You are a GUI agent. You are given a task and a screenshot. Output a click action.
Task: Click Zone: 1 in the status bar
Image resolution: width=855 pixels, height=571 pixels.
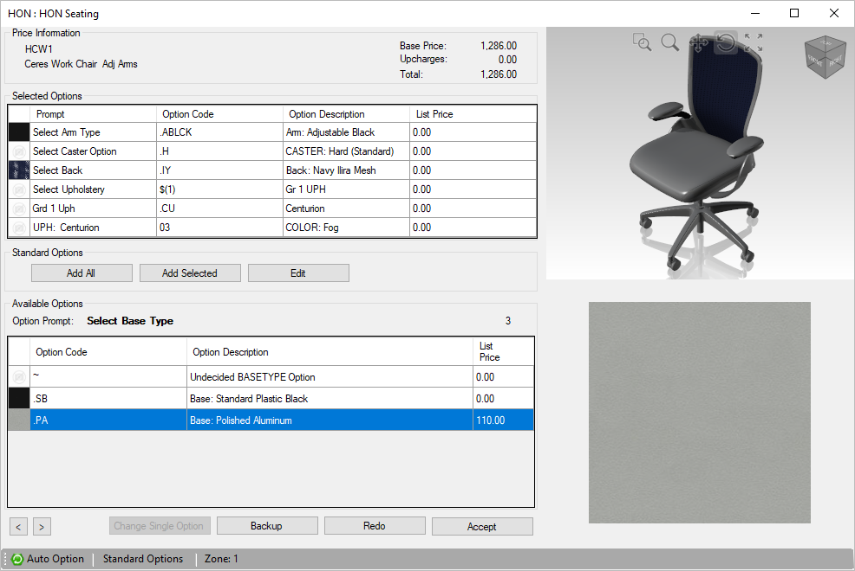221,559
